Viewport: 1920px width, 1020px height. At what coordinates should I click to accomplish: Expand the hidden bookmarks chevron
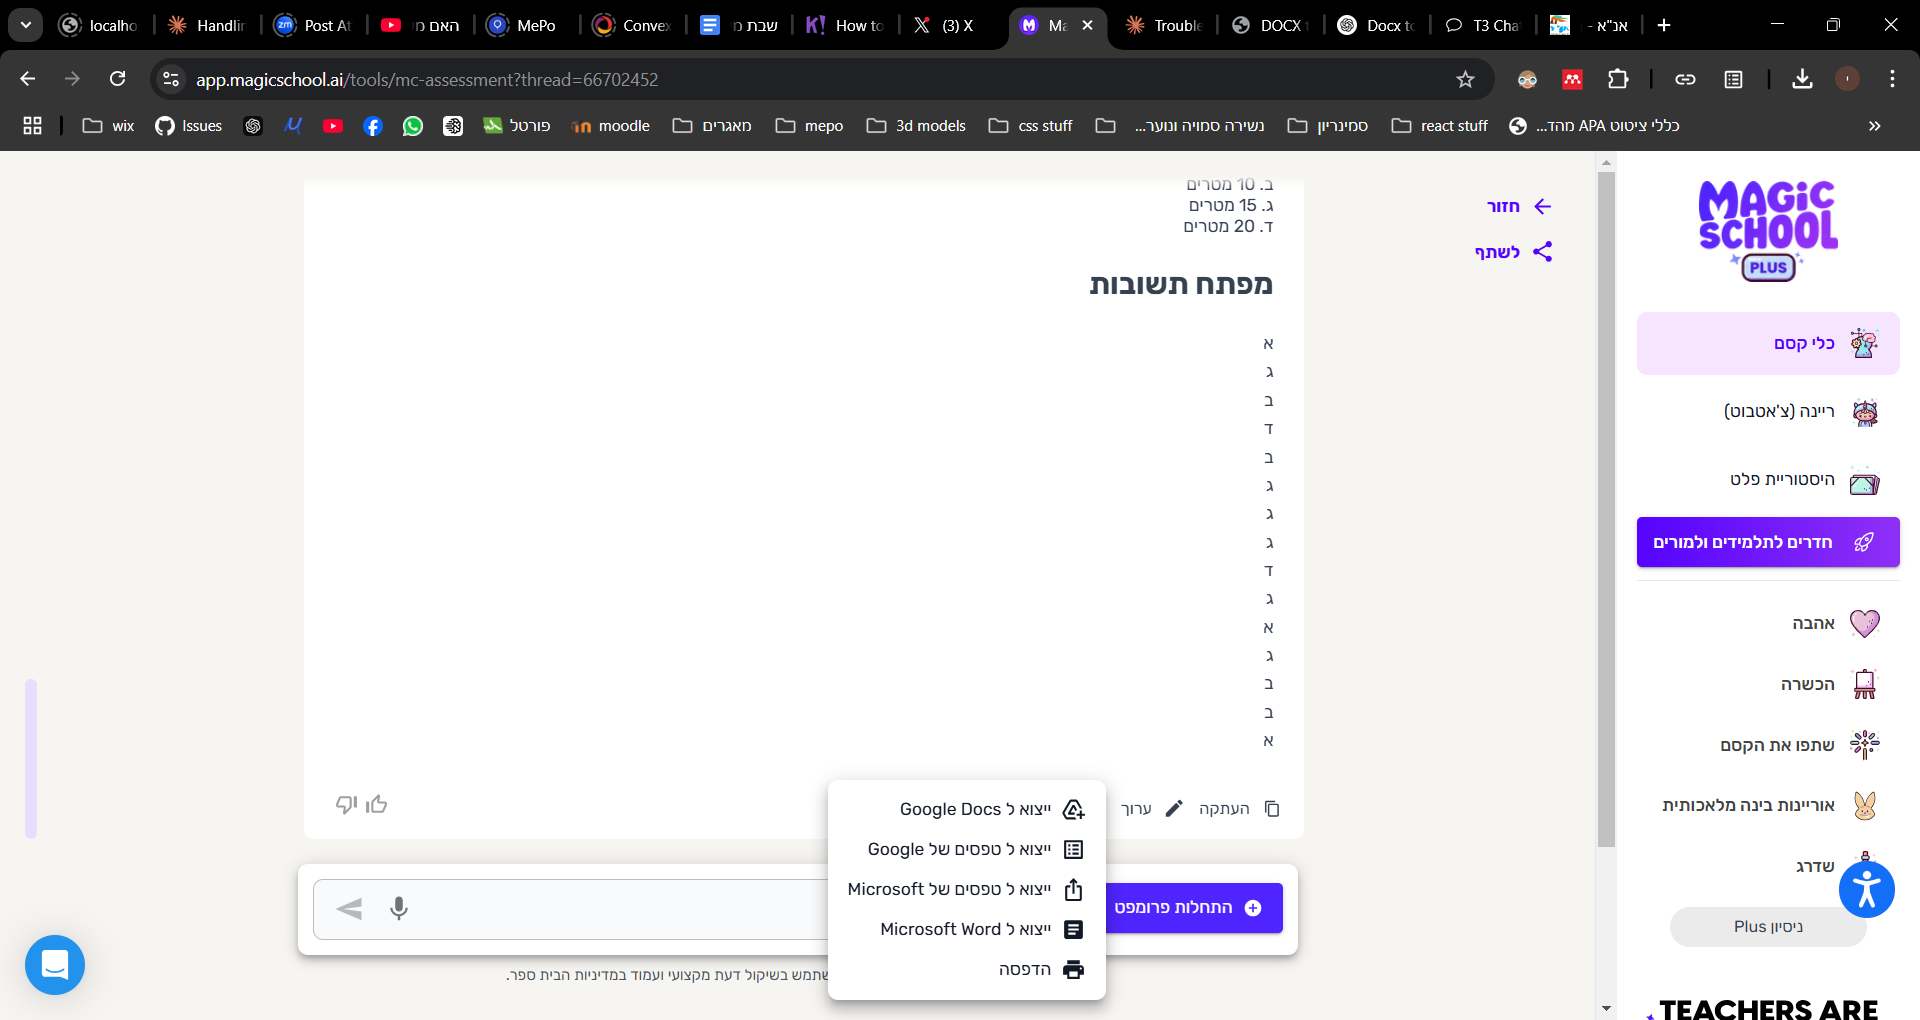[x=1874, y=126]
